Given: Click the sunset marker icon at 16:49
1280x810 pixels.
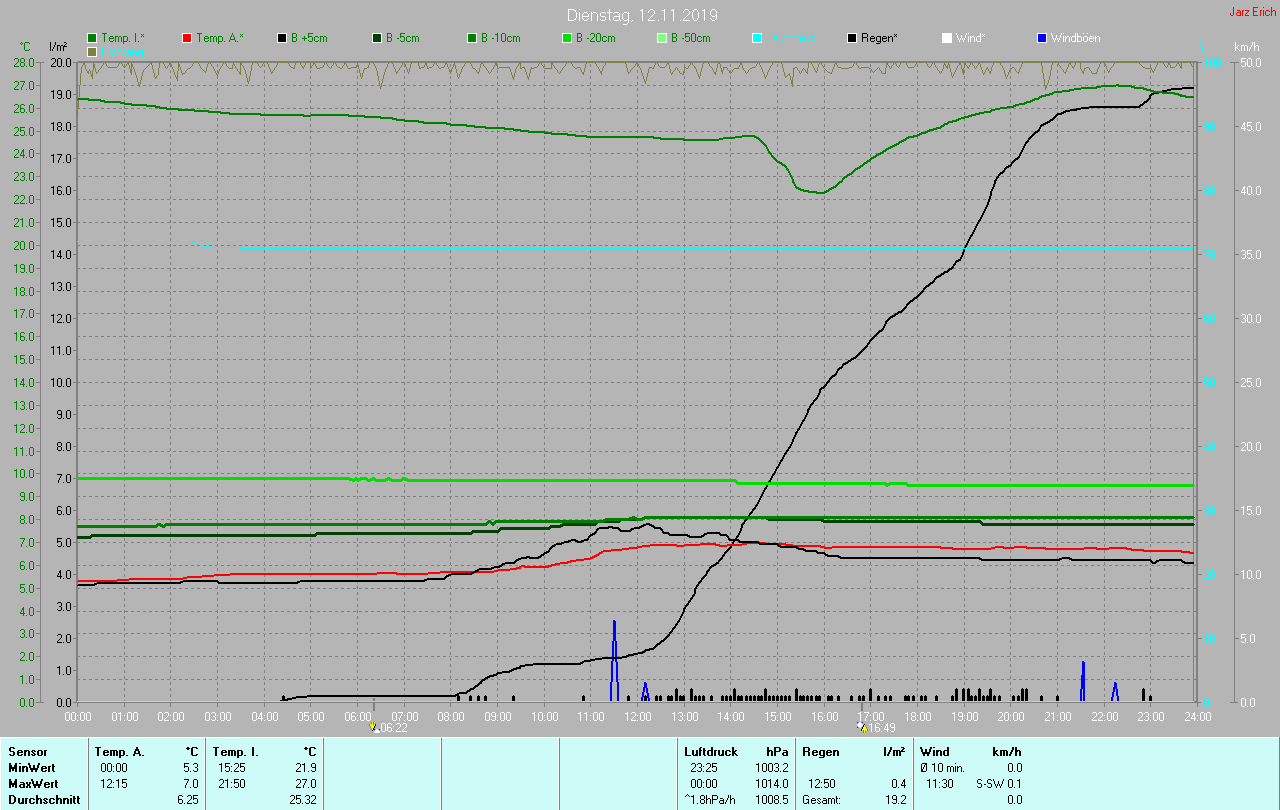Looking at the screenshot, I should click(863, 727).
